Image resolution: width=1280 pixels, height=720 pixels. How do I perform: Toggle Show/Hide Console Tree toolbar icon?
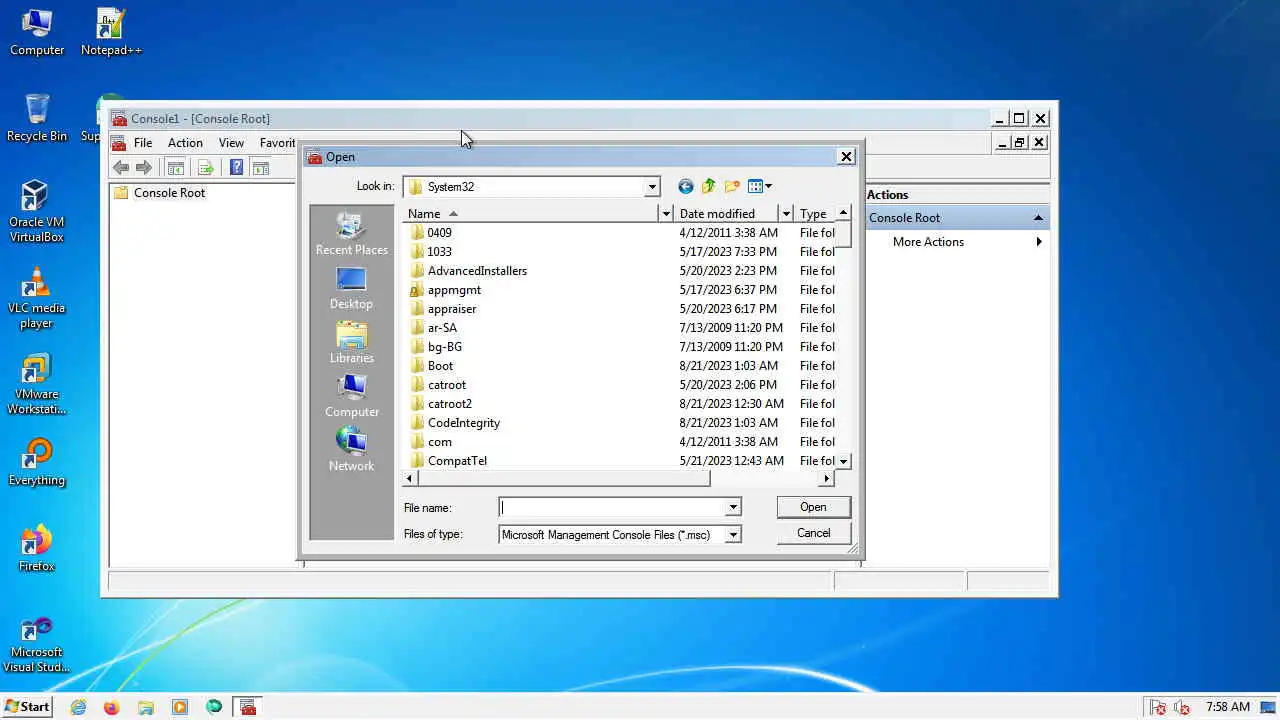pyautogui.click(x=175, y=168)
